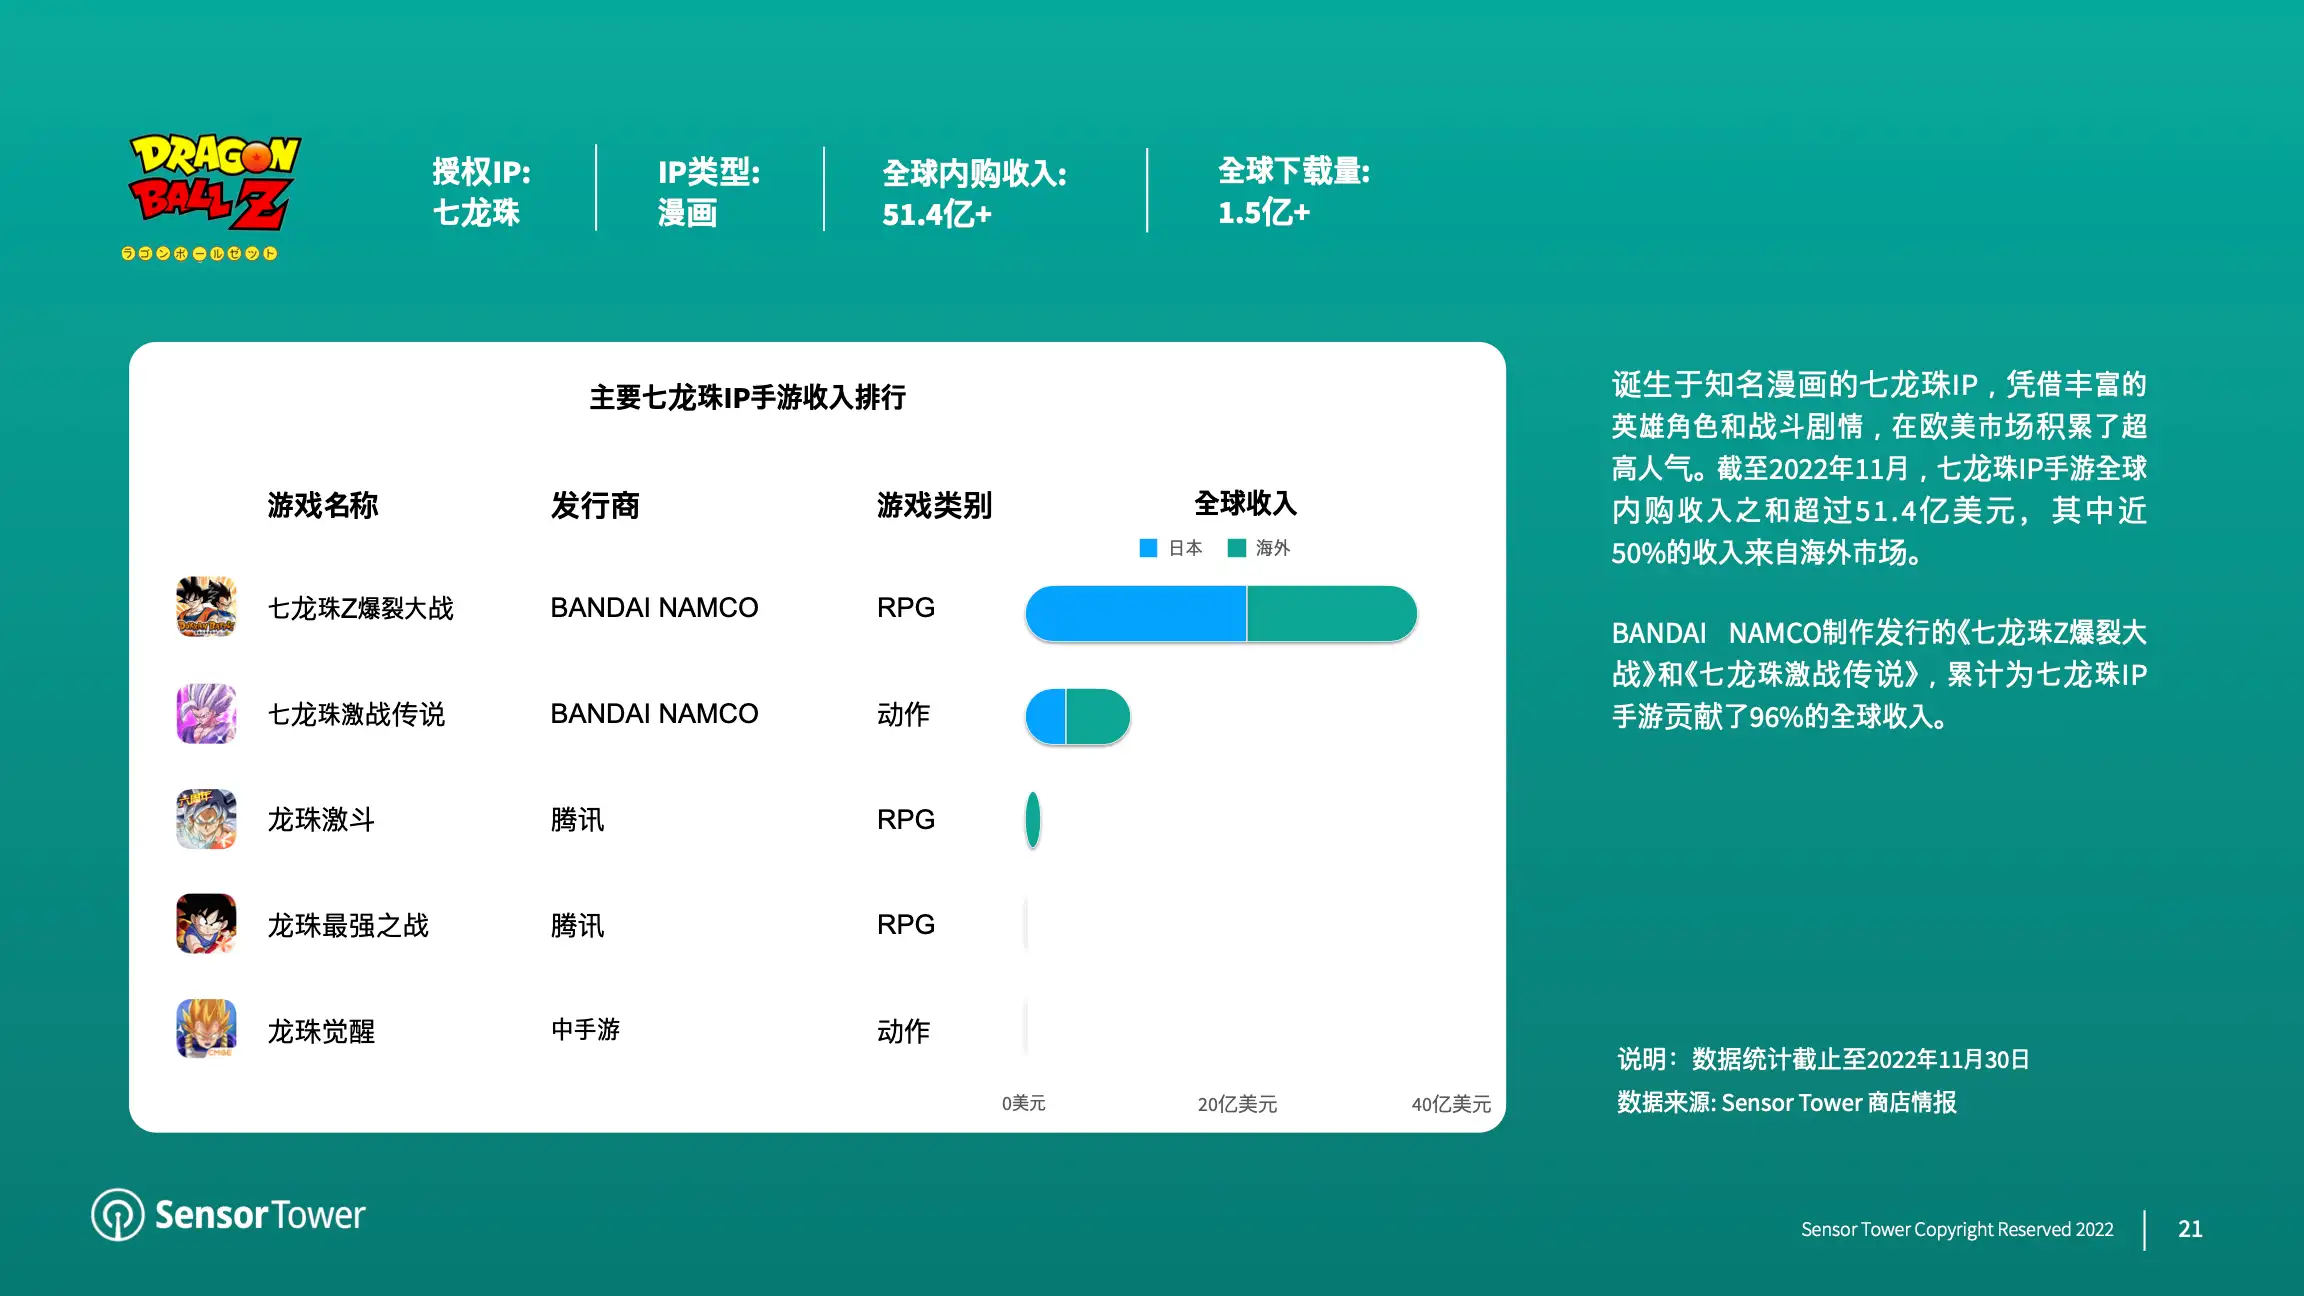Click the 全球收入 column header
Image resolution: width=2304 pixels, height=1296 pixels.
[1246, 503]
